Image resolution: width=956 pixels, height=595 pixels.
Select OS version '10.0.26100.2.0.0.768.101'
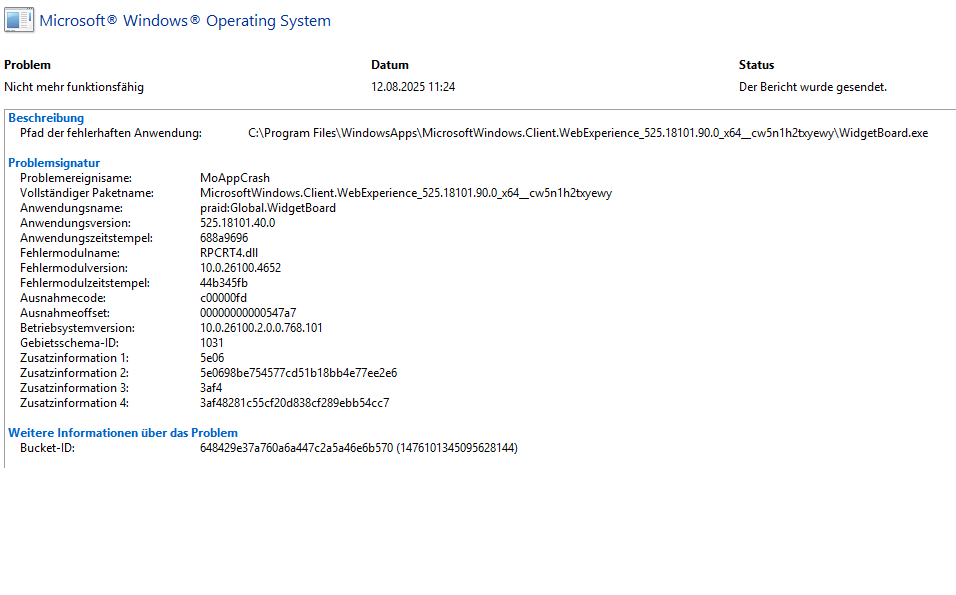pos(261,328)
